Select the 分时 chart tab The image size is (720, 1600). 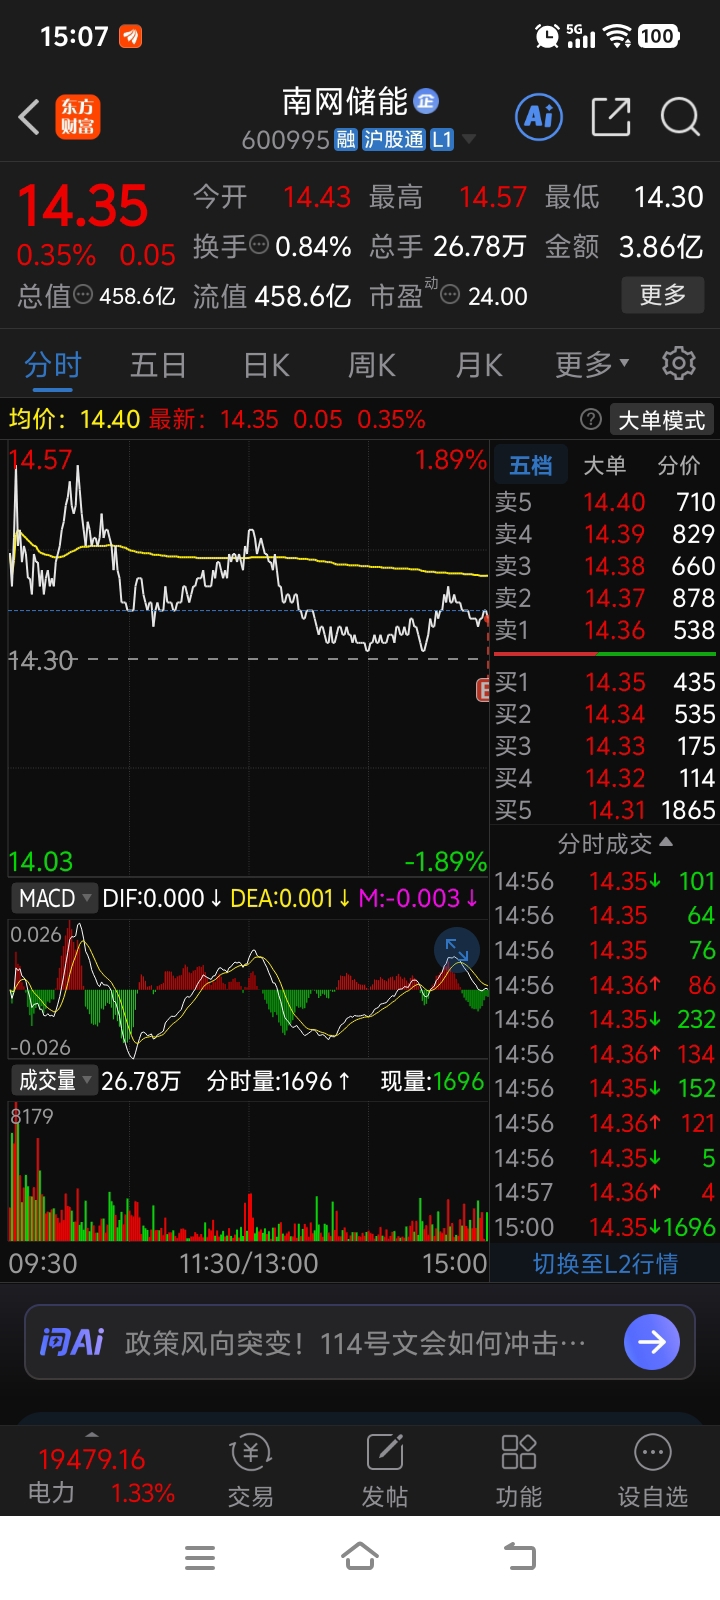tap(53, 365)
